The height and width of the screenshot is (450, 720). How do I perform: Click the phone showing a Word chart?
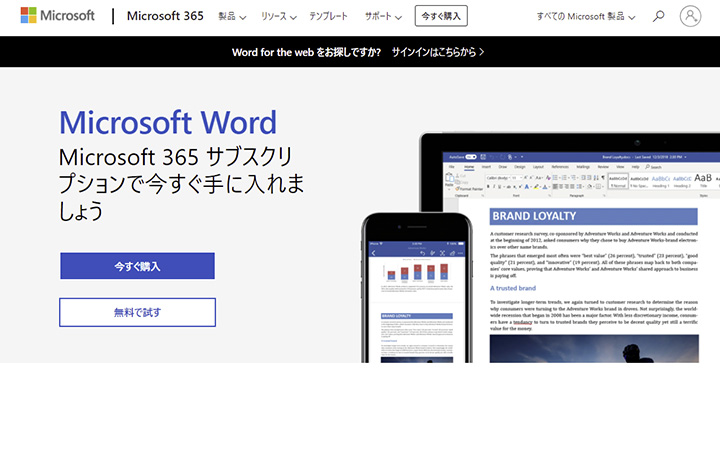click(x=417, y=288)
